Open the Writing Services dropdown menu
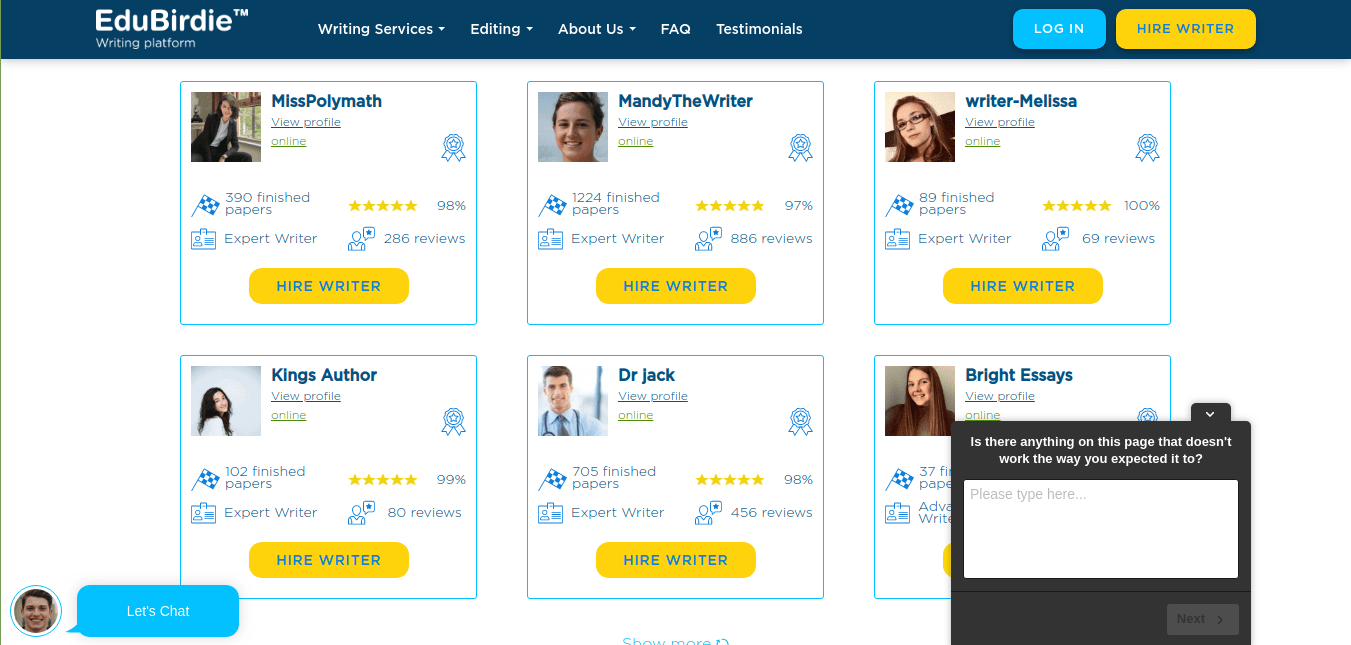 (381, 29)
